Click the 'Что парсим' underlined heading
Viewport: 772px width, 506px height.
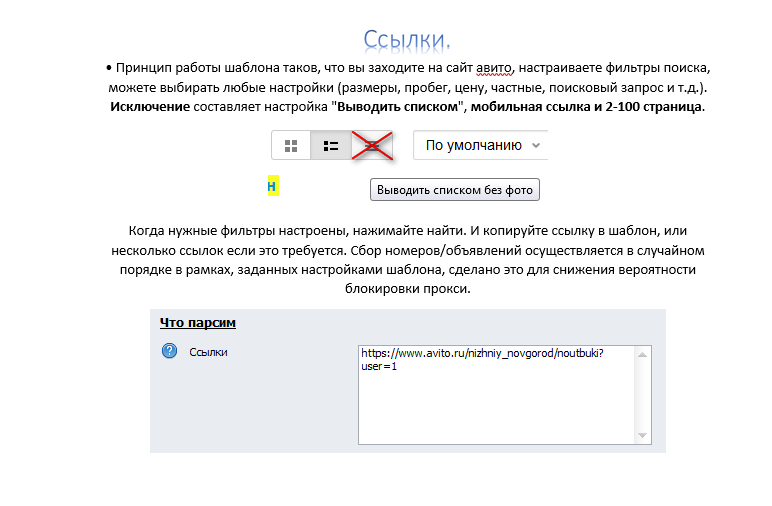pos(197,323)
